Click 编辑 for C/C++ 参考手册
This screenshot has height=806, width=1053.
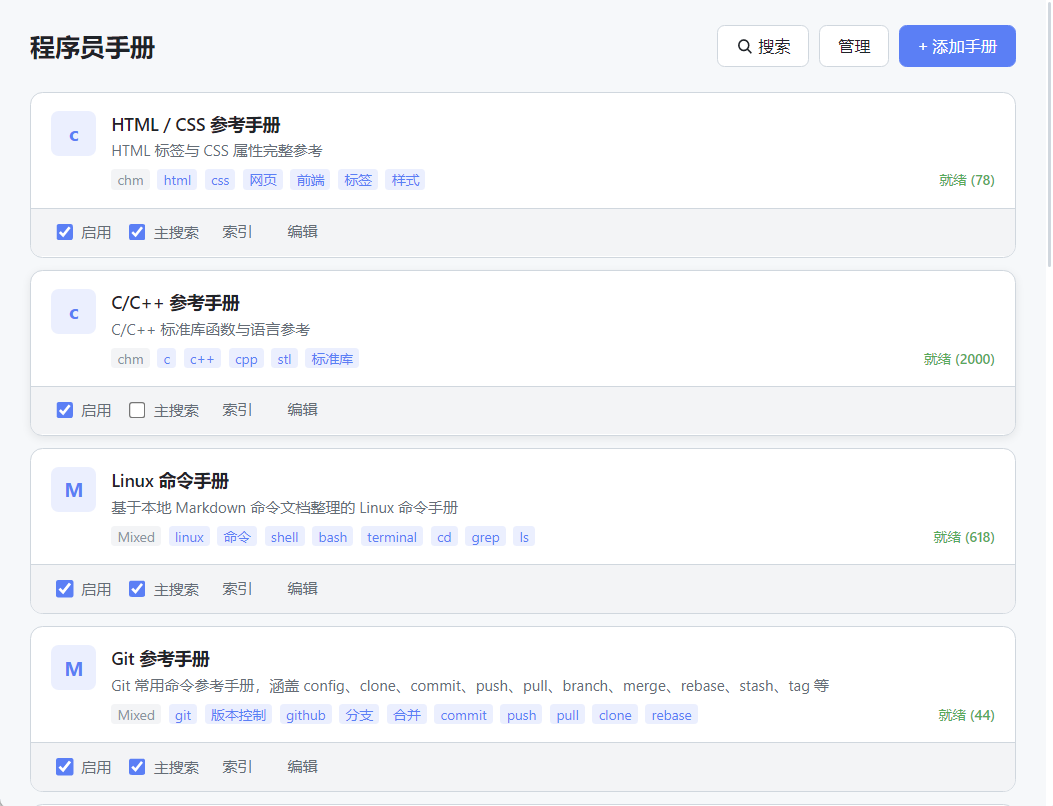(x=302, y=410)
